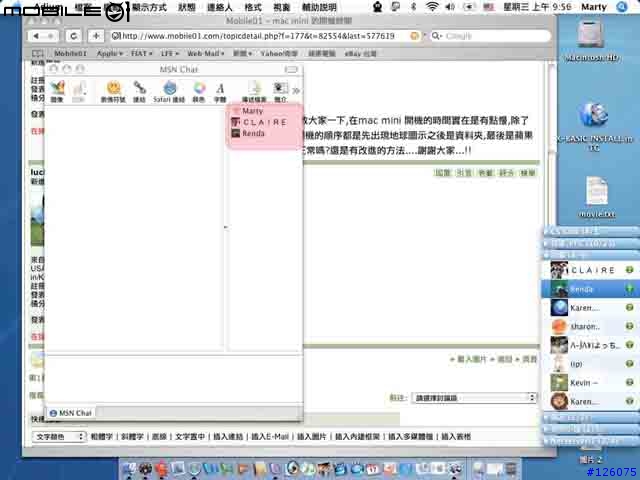The image size is (640, 480).
Task: Expand the Web Mail bookmarks folder
Action: click(x=206, y=53)
